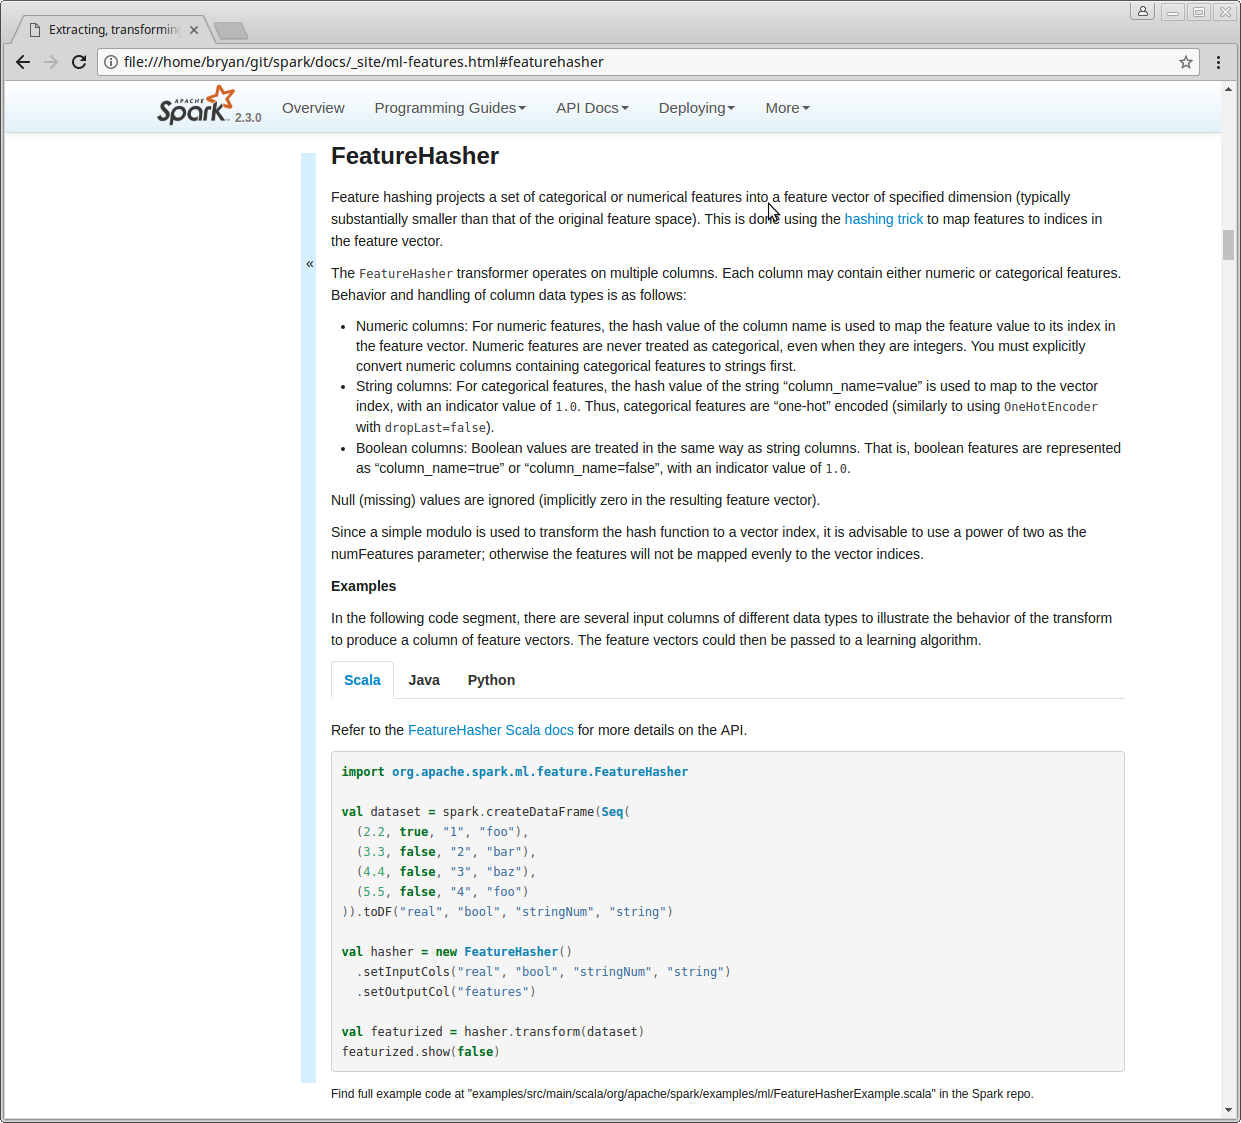
Task: Click the import org.apache.spark.ml.feature.FeatureHasher line
Action: (515, 772)
